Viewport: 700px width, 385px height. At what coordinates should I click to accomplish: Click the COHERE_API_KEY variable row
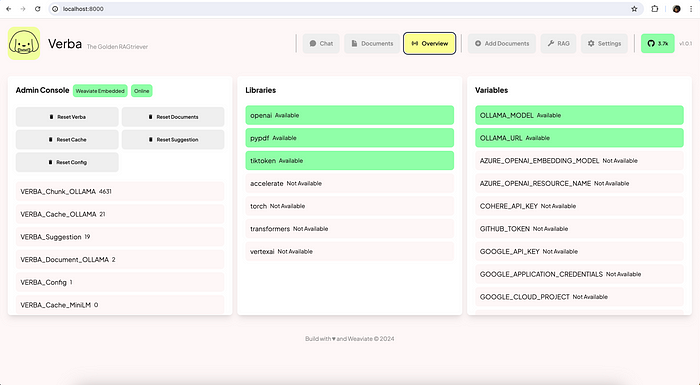pos(579,206)
